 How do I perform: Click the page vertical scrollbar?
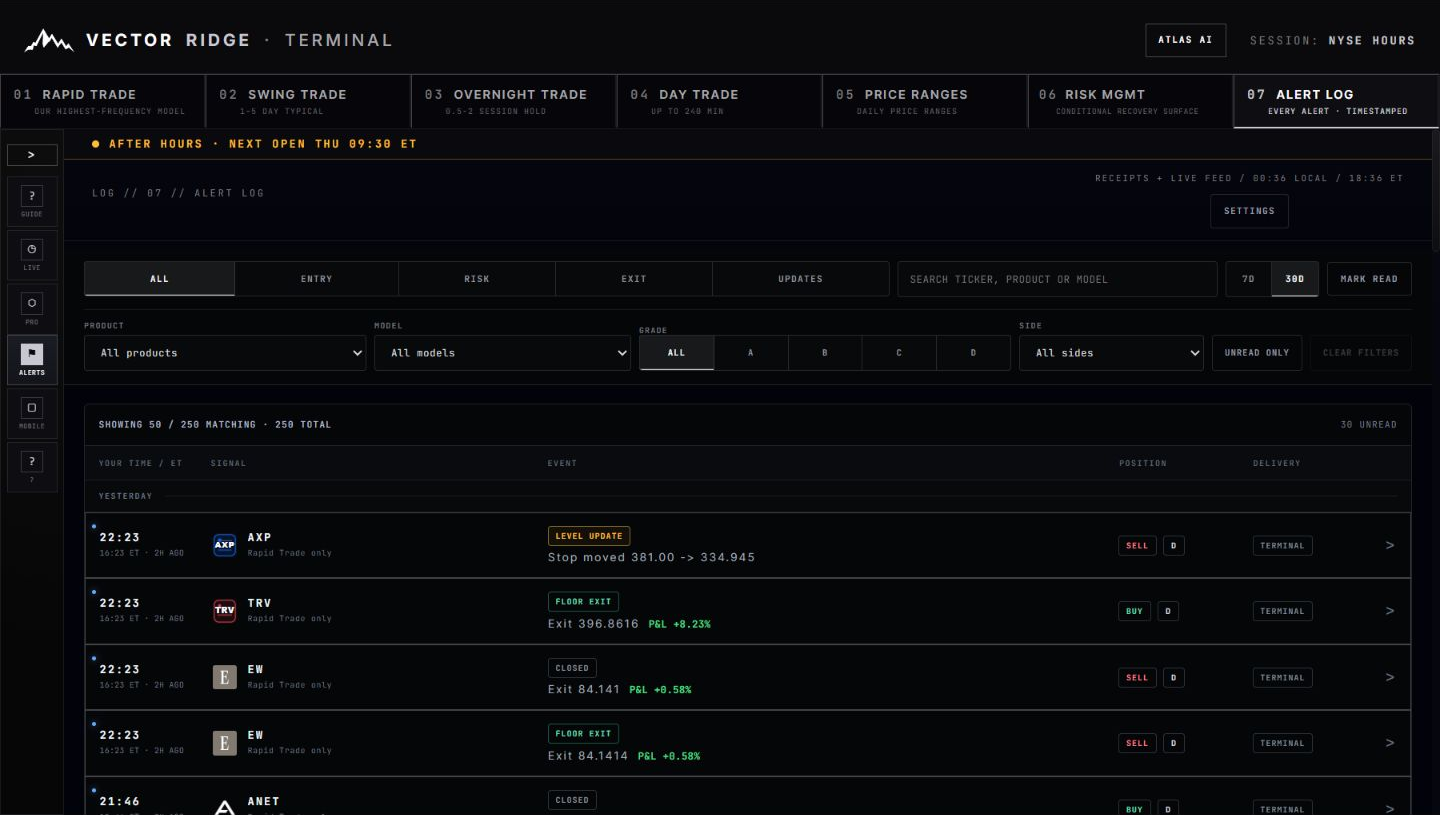tap(1436, 190)
